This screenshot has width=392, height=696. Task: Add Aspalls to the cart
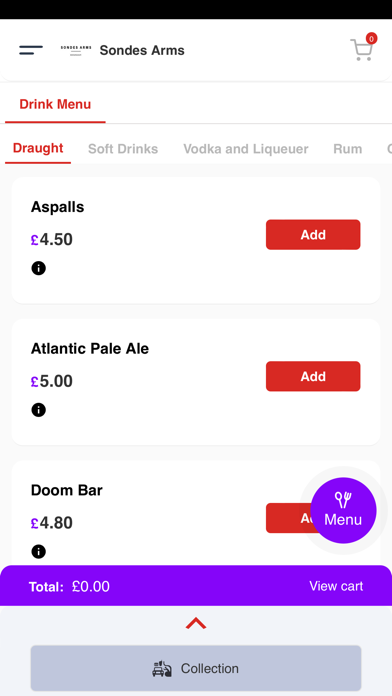[313, 234]
